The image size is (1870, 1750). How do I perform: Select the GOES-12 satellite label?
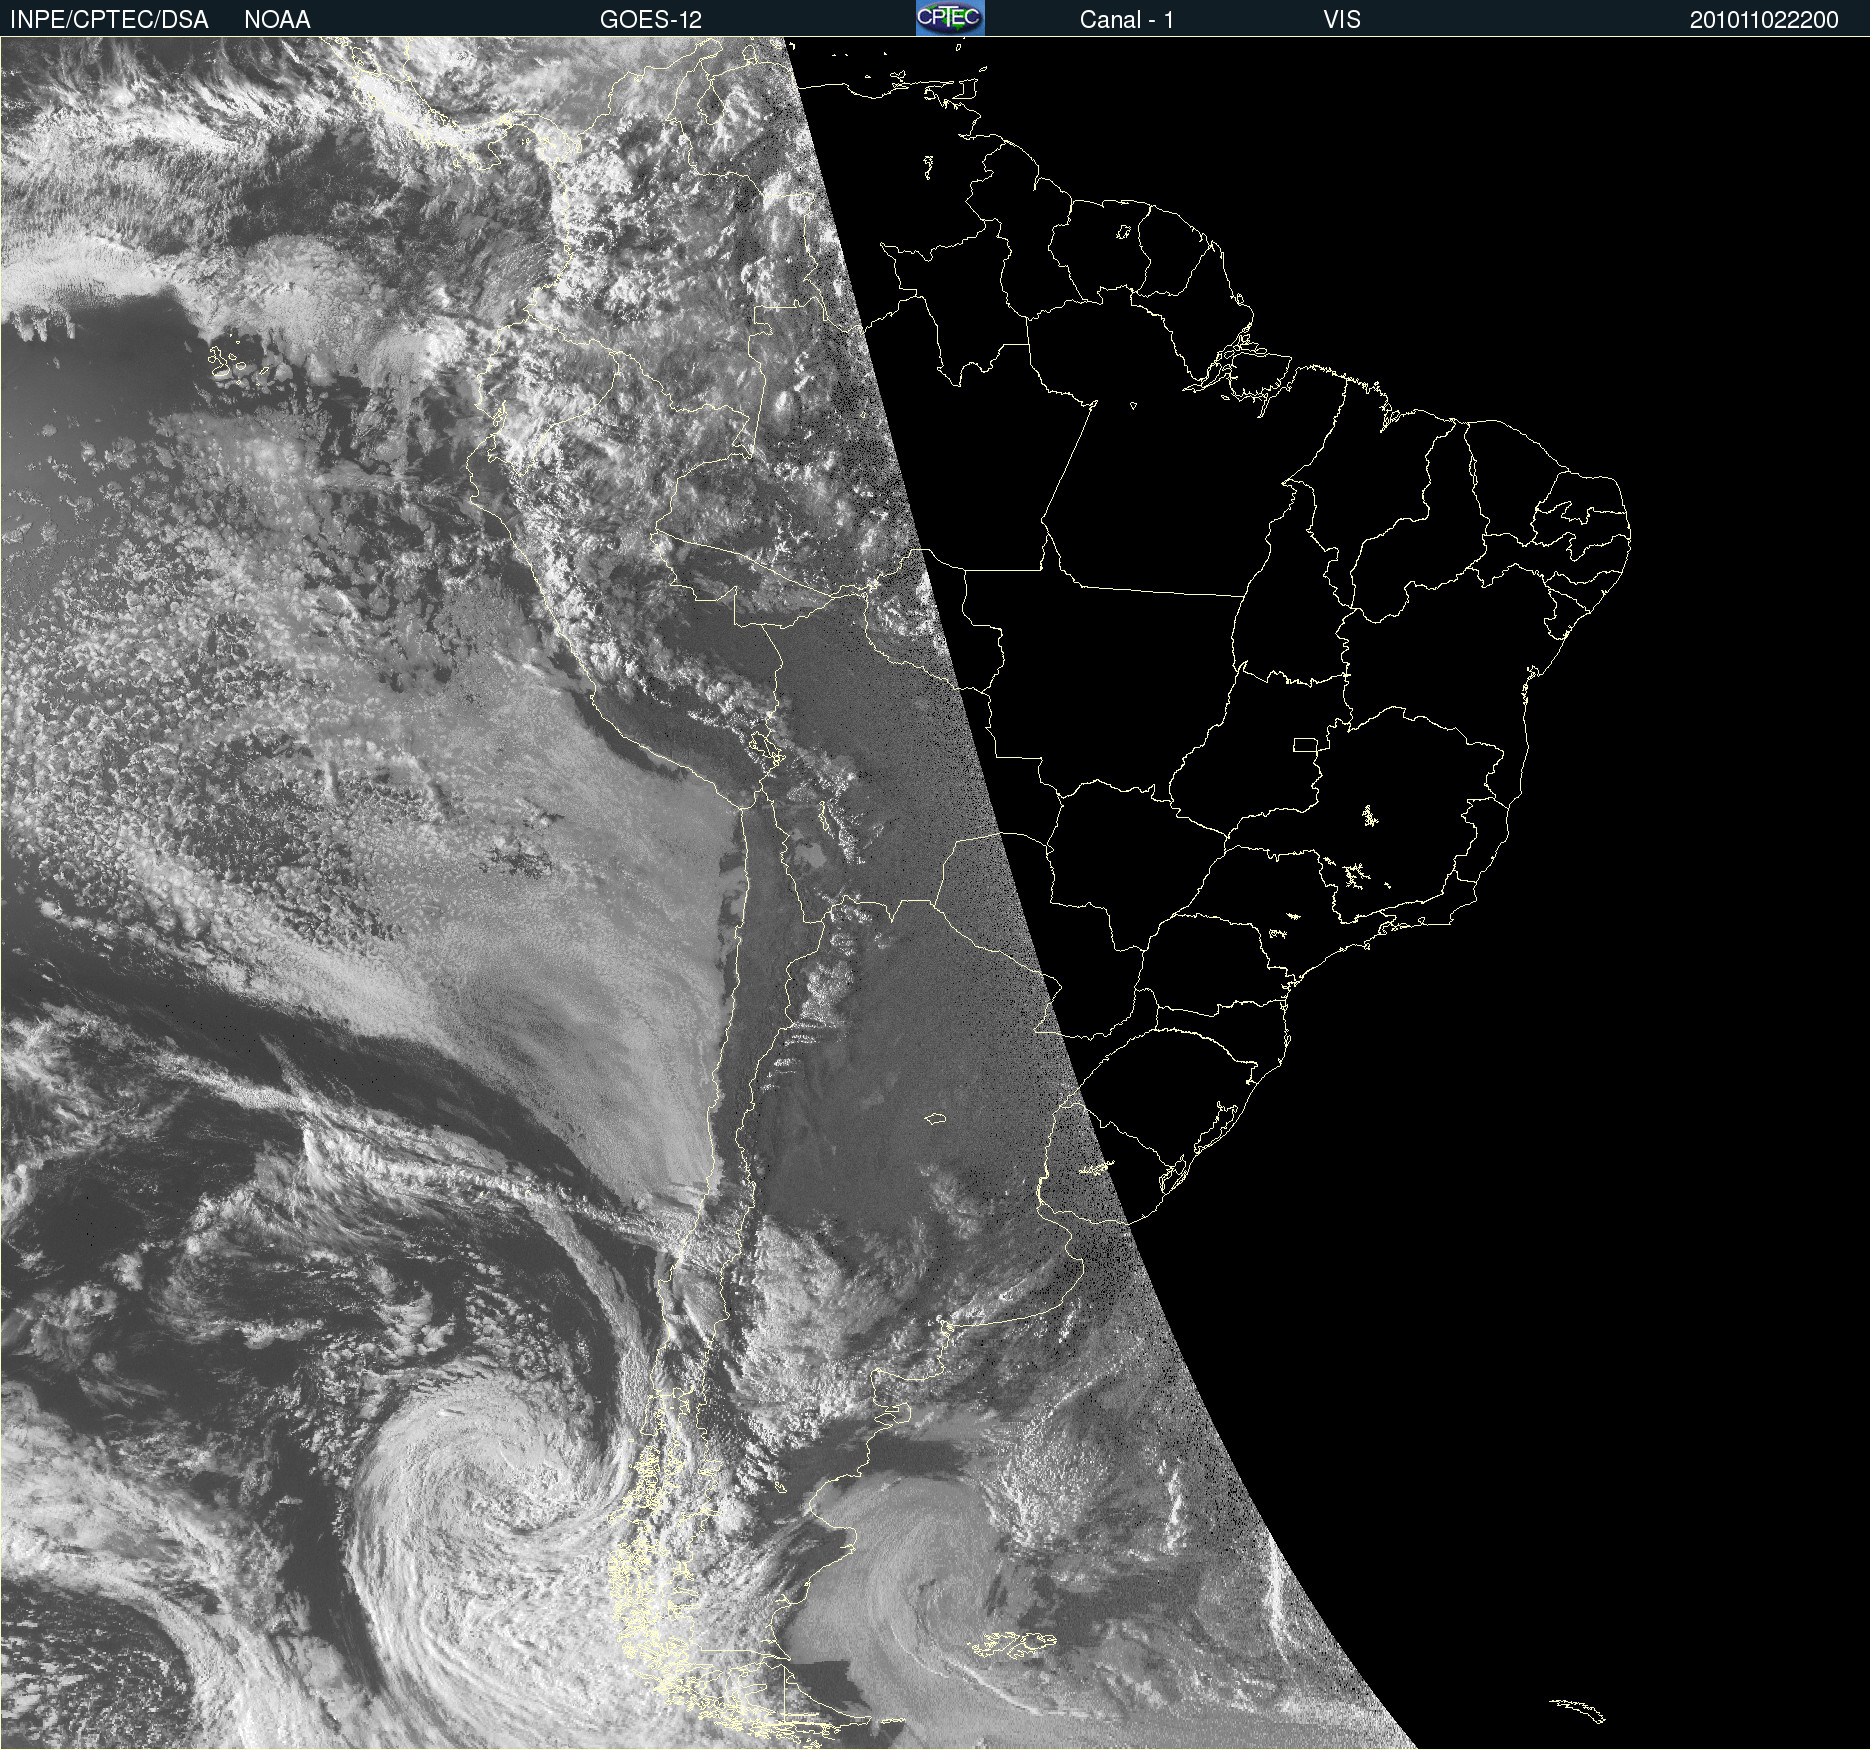(x=651, y=20)
